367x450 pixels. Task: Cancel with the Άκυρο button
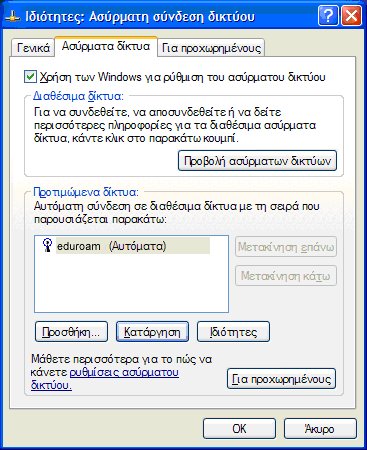click(320, 428)
